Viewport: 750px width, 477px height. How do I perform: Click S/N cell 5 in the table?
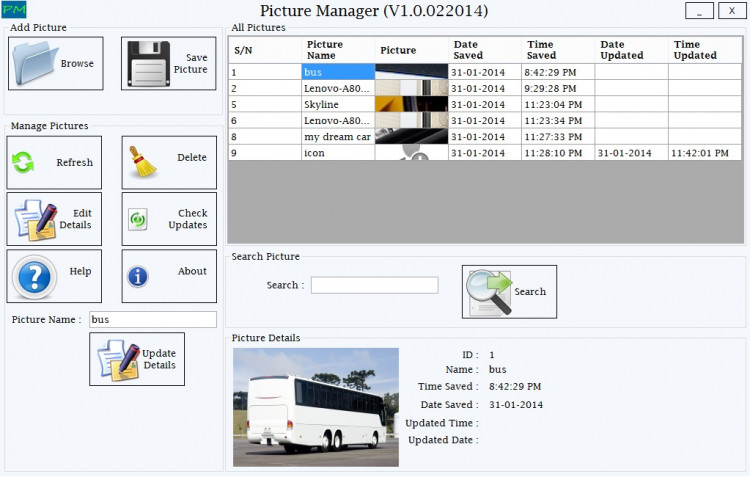pos(265,104)
